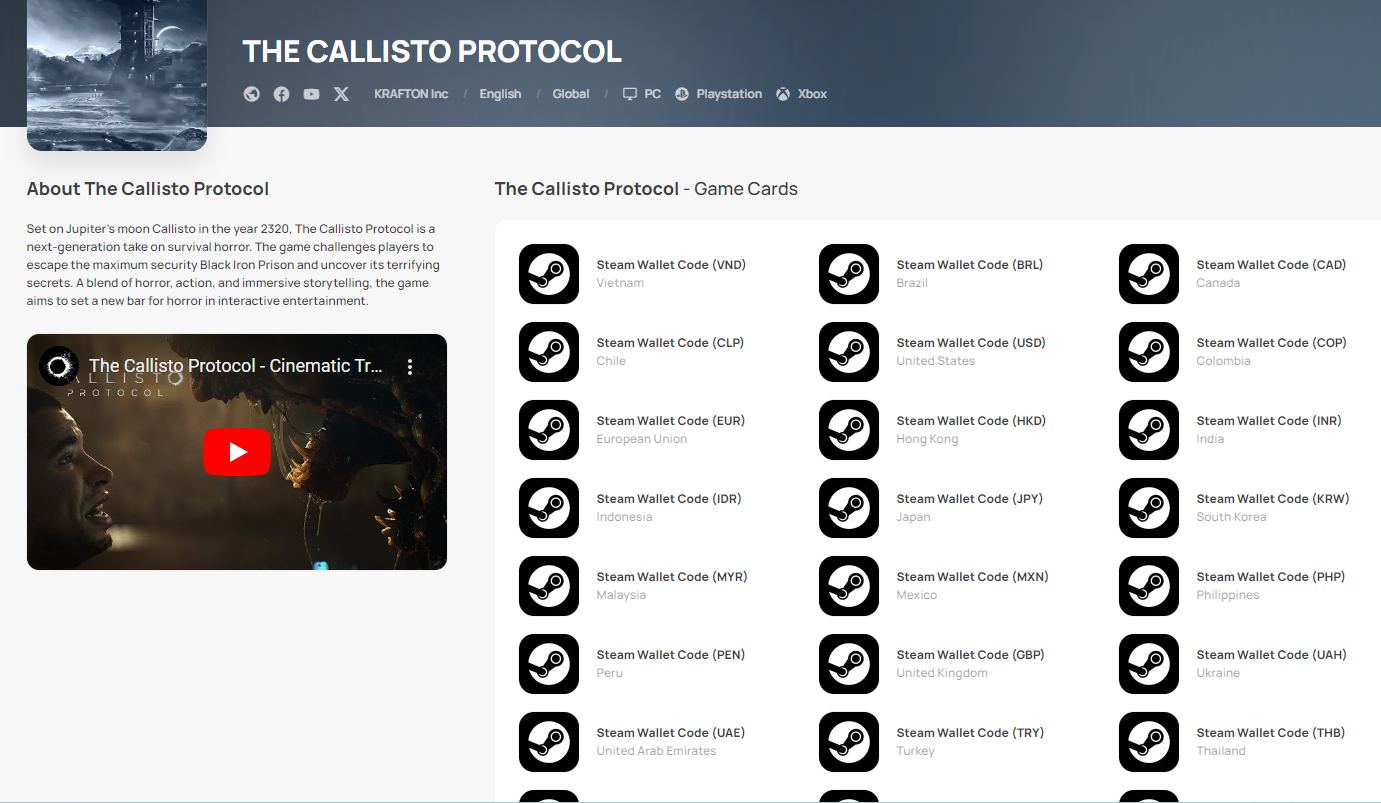Viewport: 1381px width, 803px height.
Task: Play the Callisto Protocol cinematic trailer
Action: pyautogui.click(x=237, y=452)
